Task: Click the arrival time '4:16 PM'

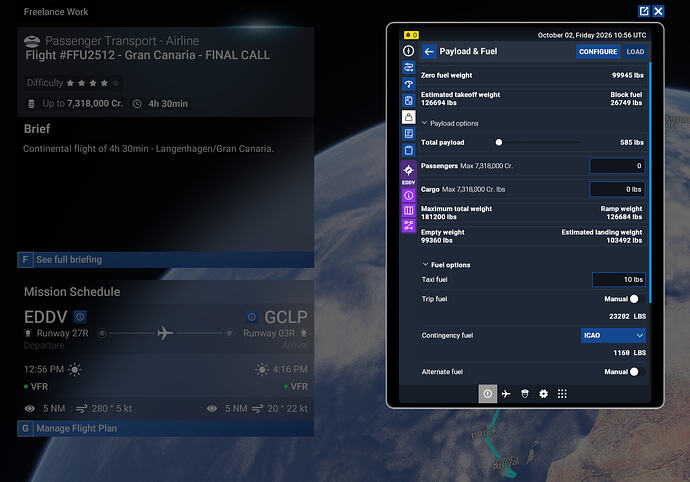Action: tap(290, 369)
